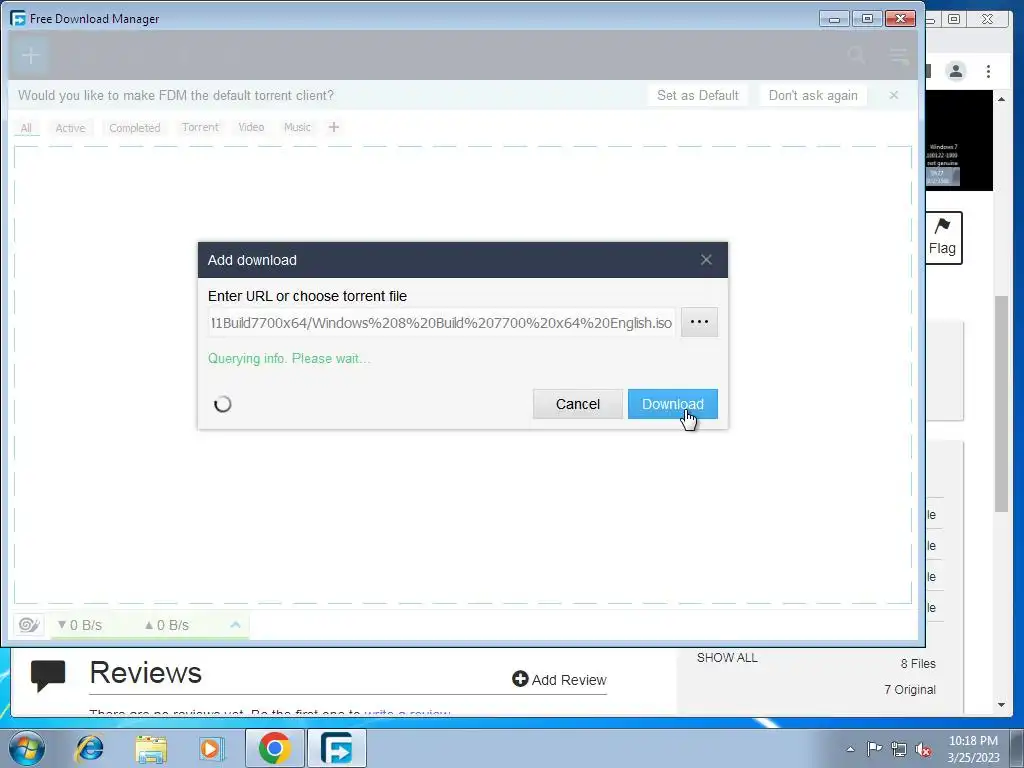Click the plus add download icon in FDM toolbar
This screenshot has height=768, width=1024.
(x=30, y=56)
